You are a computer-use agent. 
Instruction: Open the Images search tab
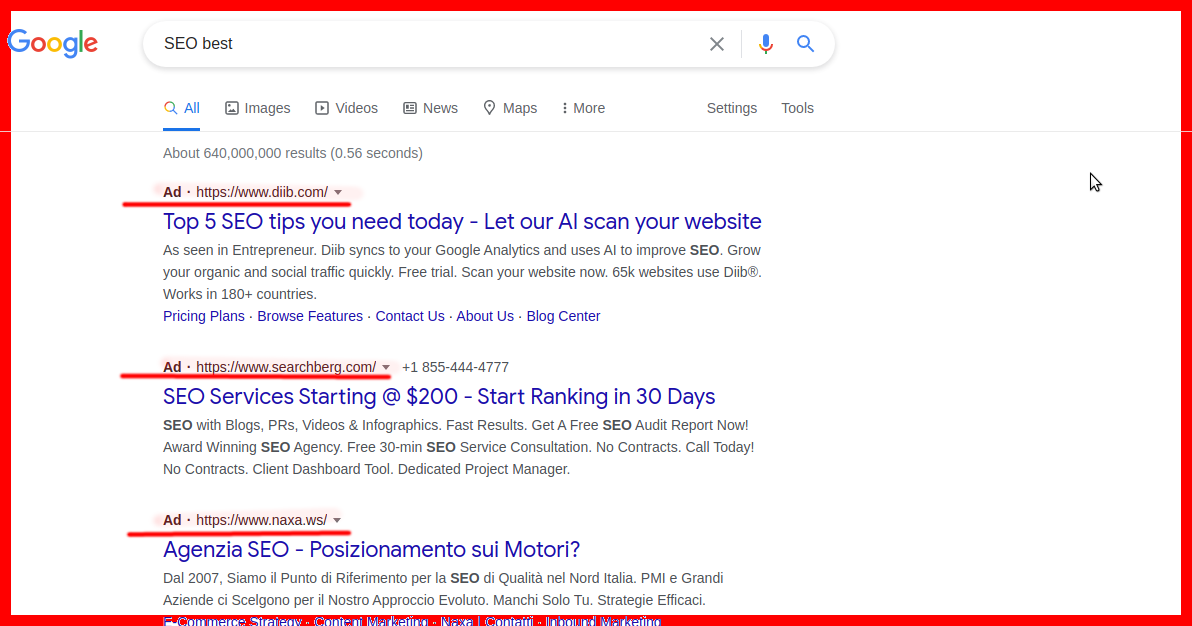point(257,108)
